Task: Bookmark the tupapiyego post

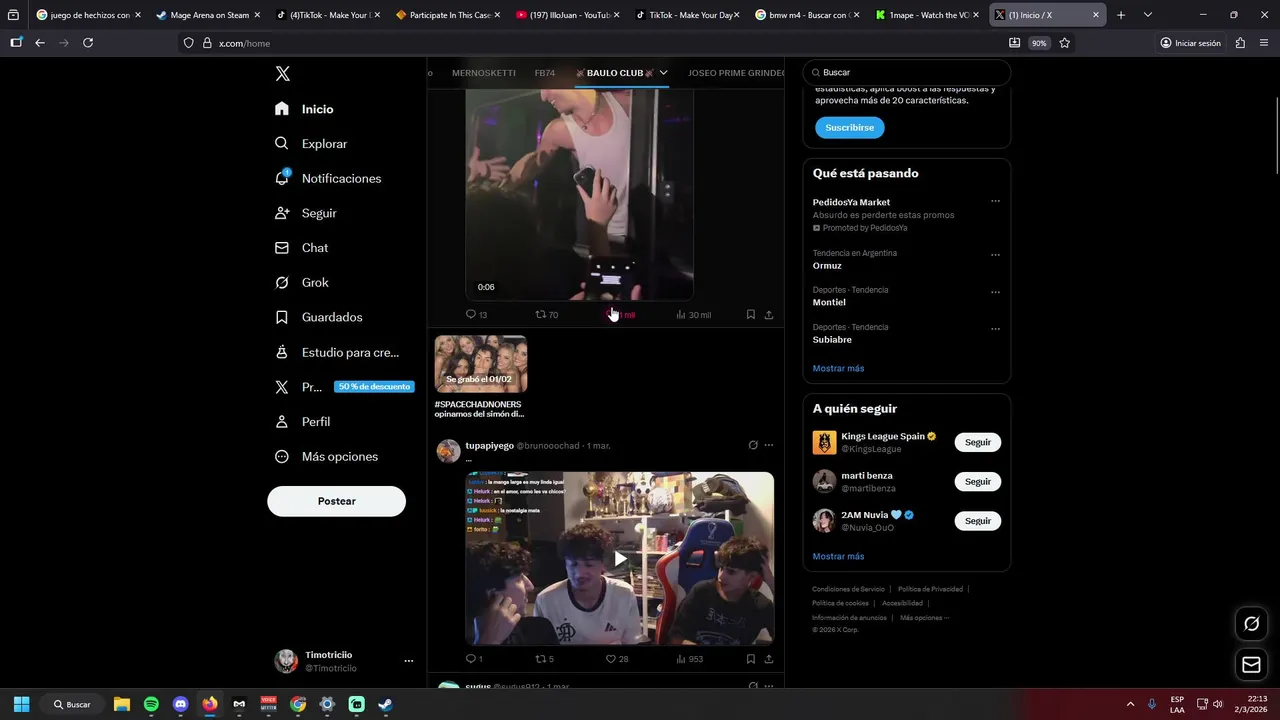Action: click(x=750, y=659)
